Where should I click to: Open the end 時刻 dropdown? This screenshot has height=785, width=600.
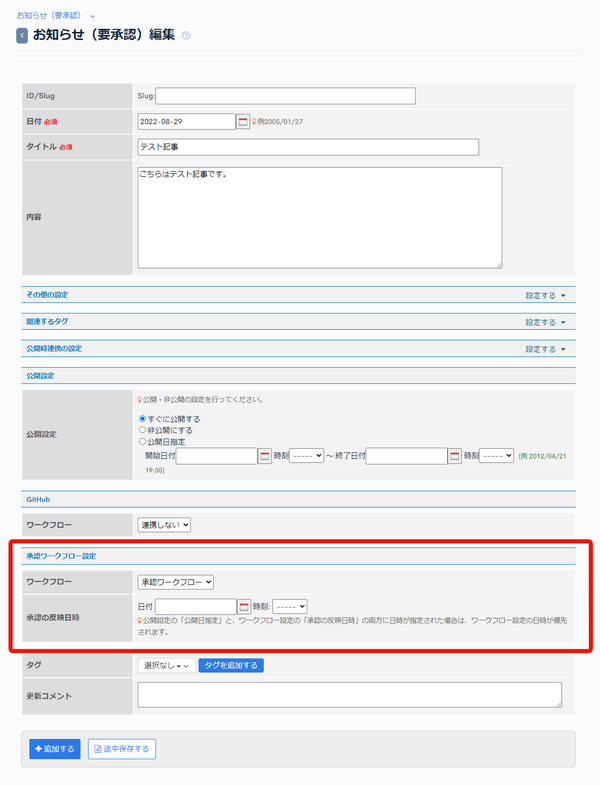496,456
